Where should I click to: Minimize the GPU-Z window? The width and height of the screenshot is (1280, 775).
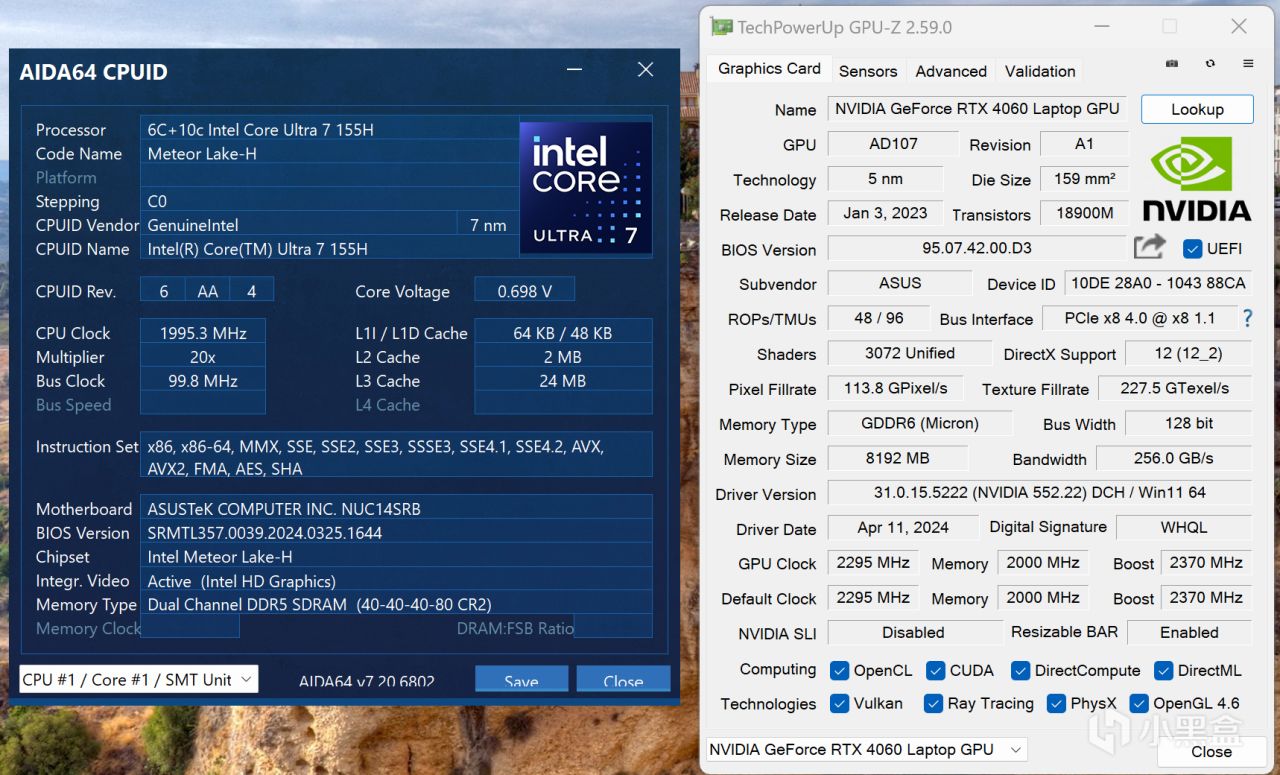coord(1100,27)
